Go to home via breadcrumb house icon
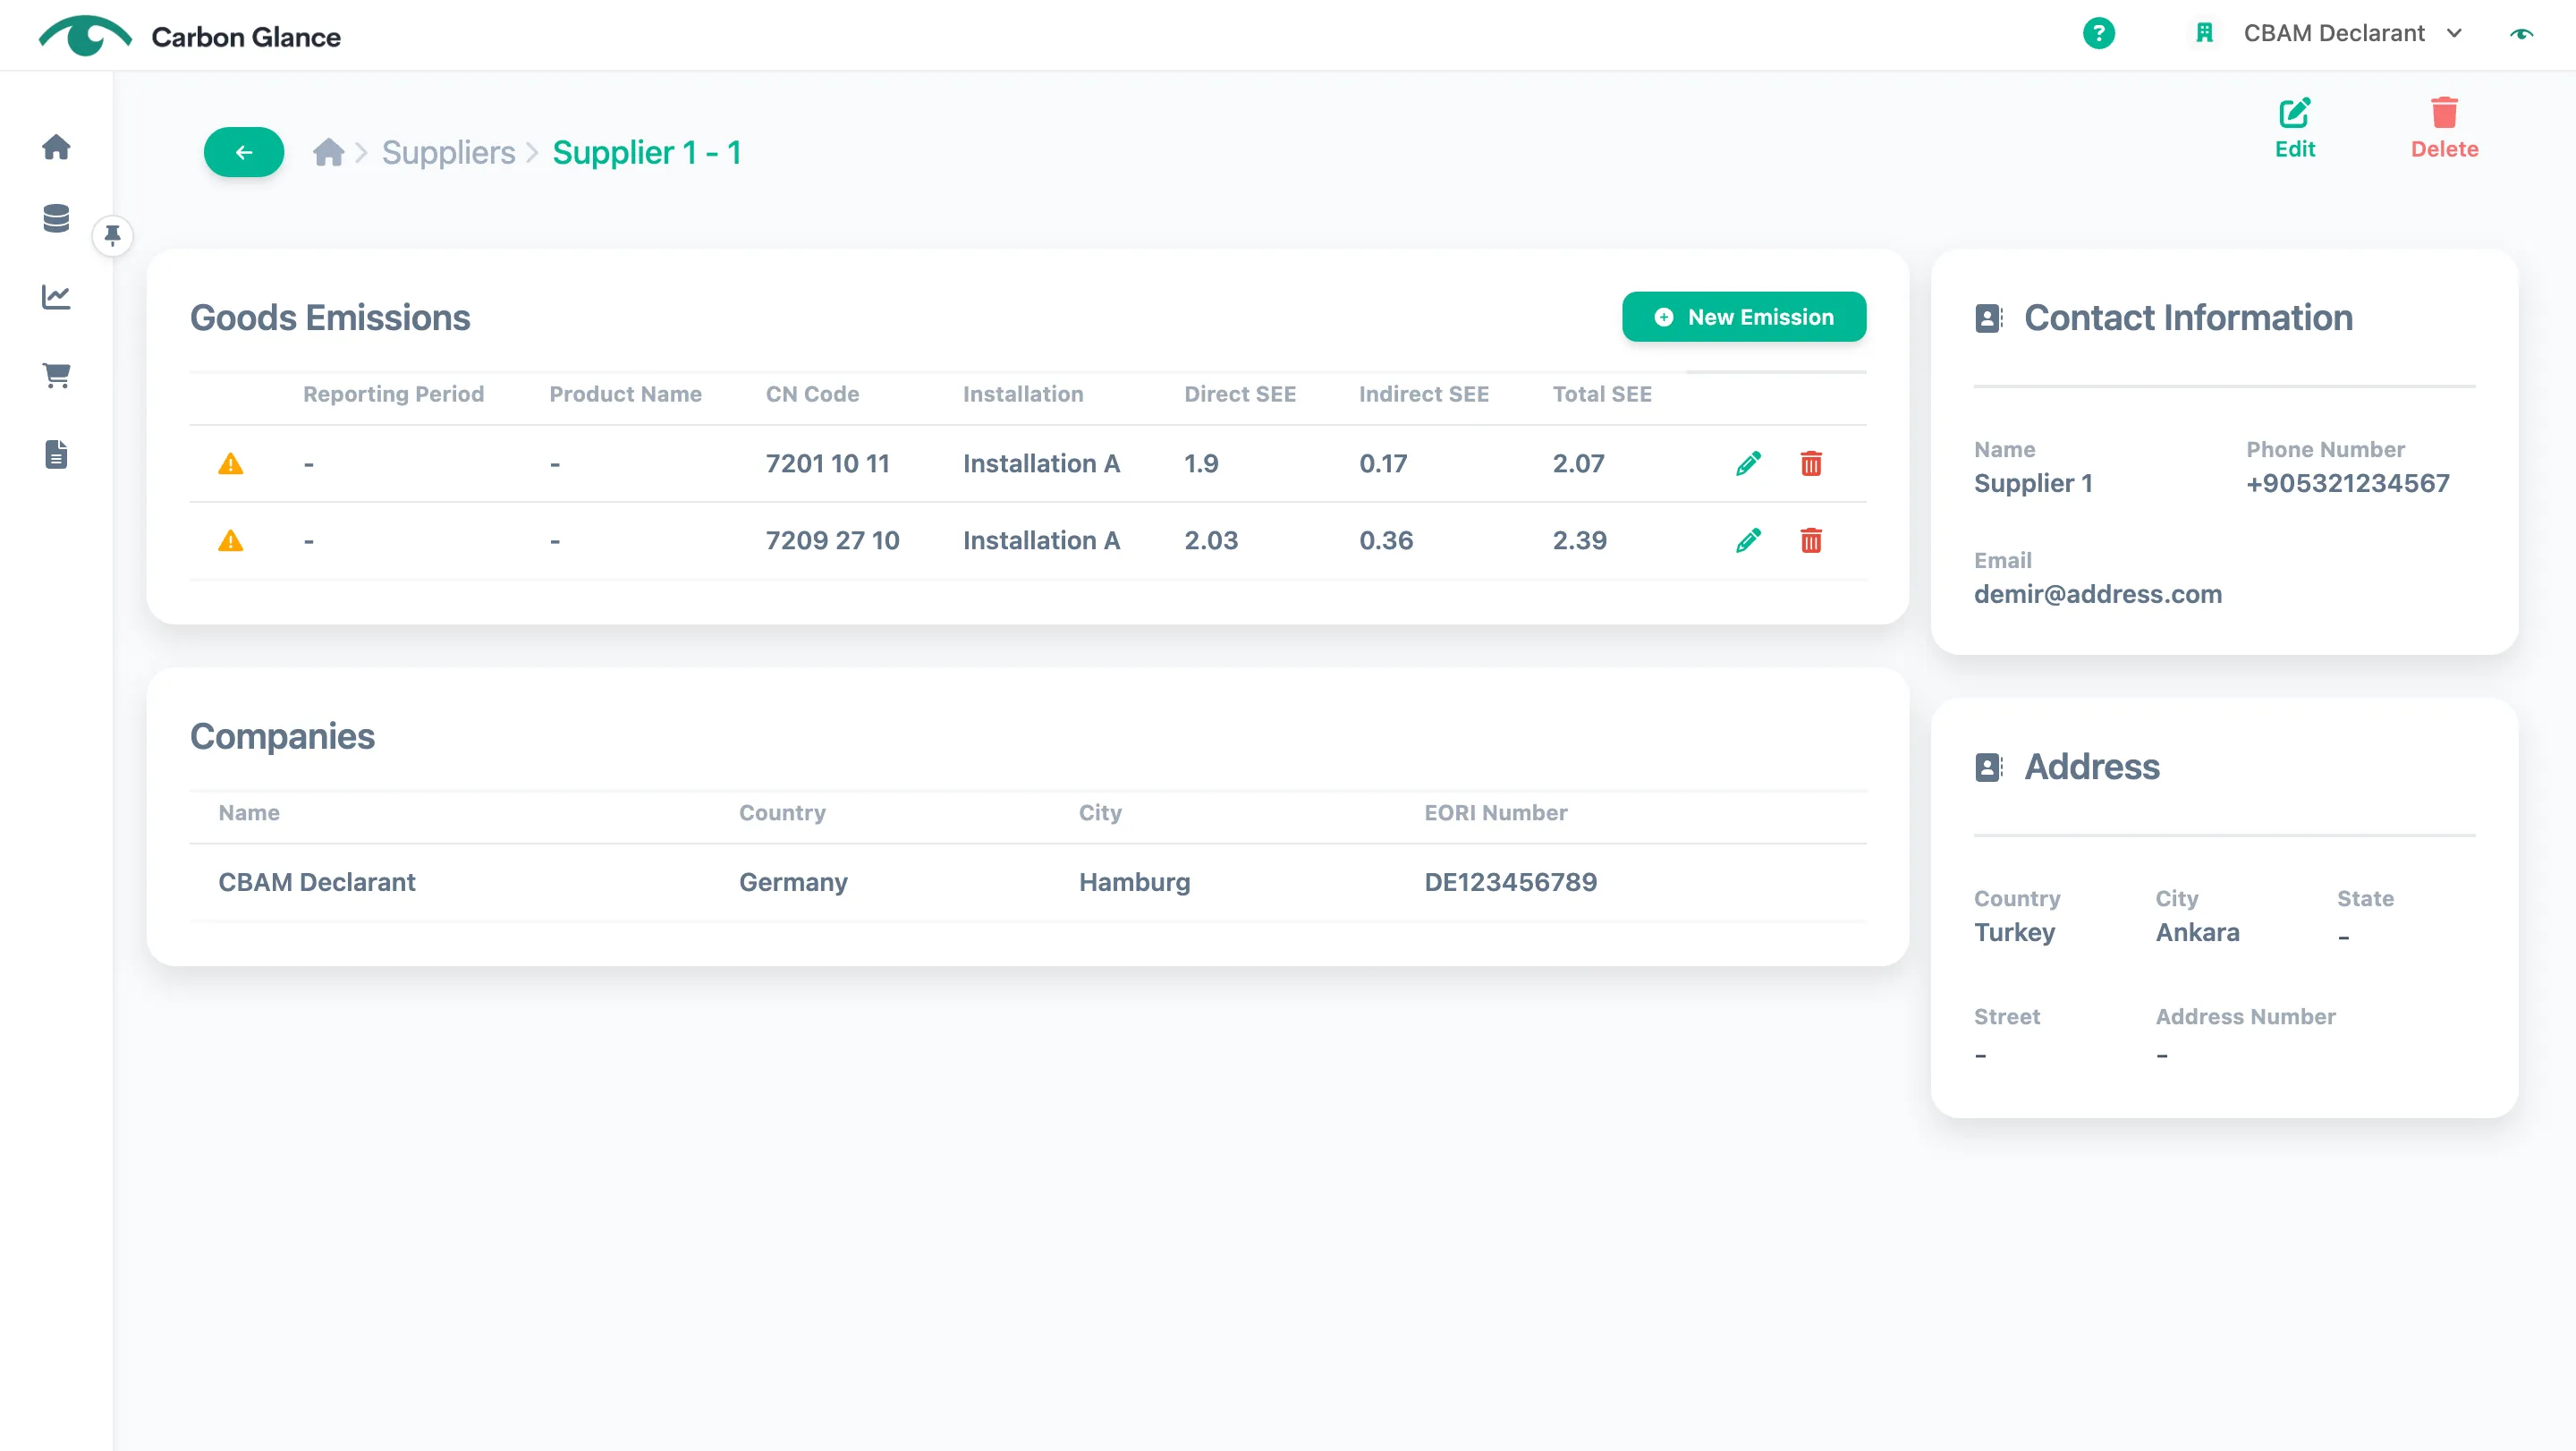 click(328, 152)
